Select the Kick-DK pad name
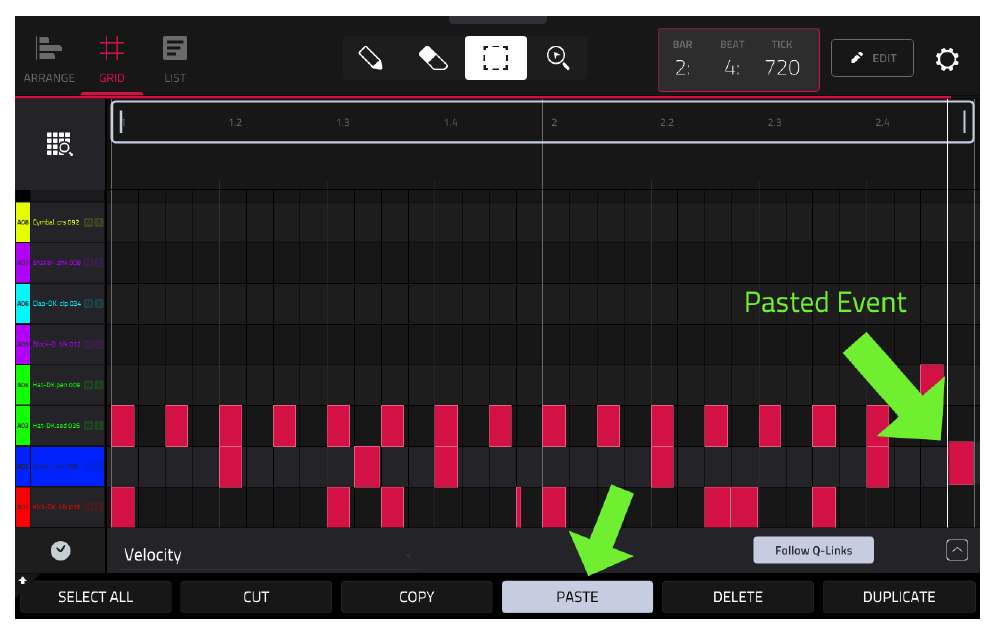996x636 pixels. click(57, 507)
